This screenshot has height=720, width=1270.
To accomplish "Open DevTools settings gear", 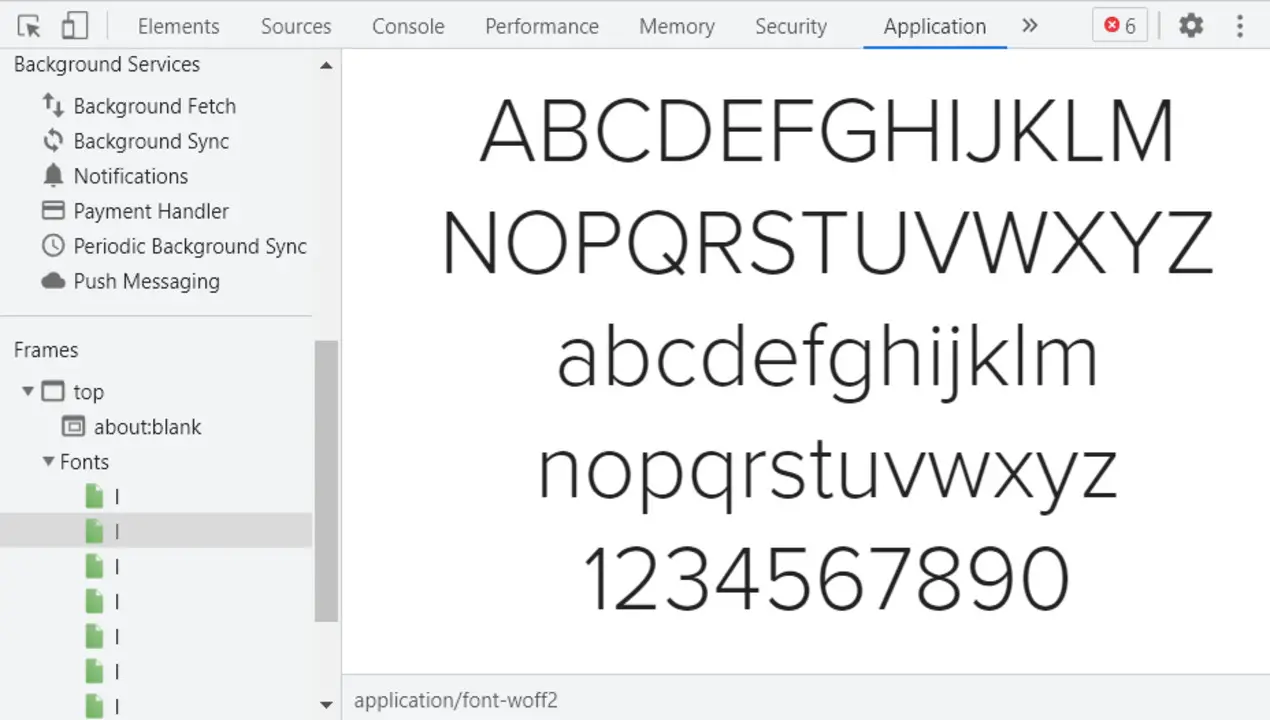I will pos(1190,26).
